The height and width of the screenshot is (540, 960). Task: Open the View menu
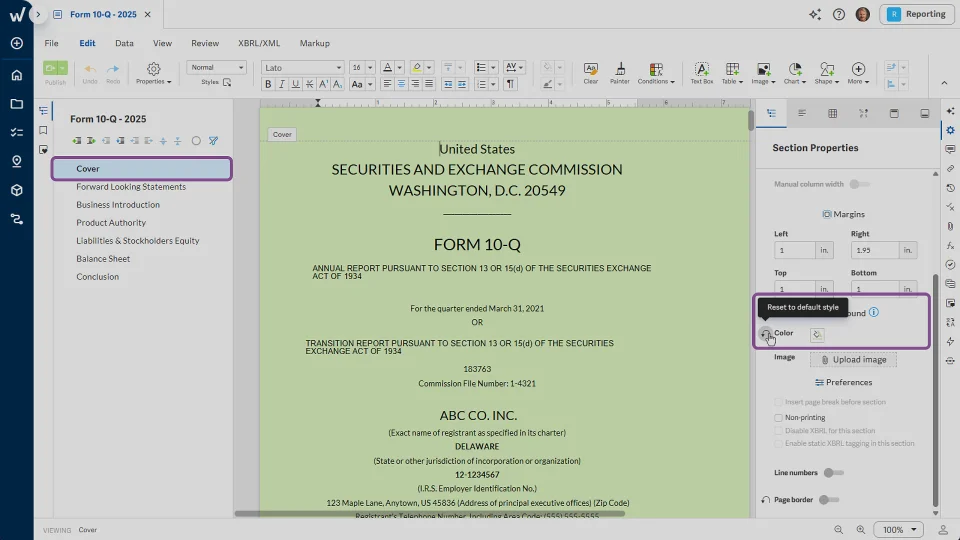point(162,43)
